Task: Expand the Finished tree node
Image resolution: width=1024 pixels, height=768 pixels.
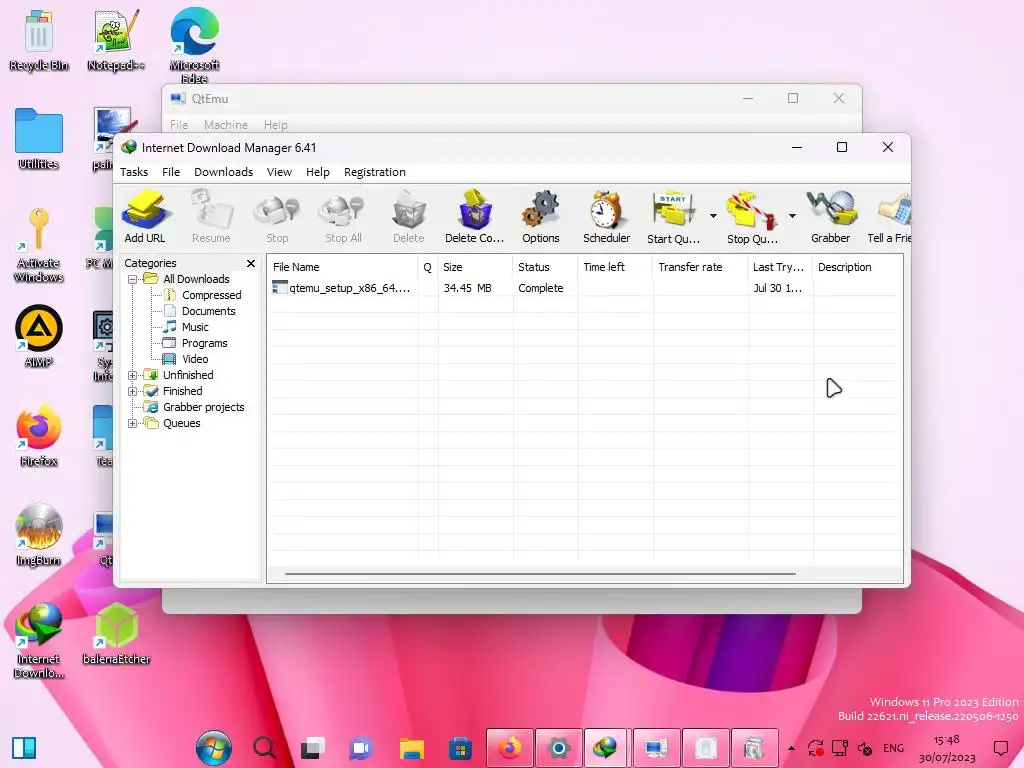Action: tap(133, 391)
